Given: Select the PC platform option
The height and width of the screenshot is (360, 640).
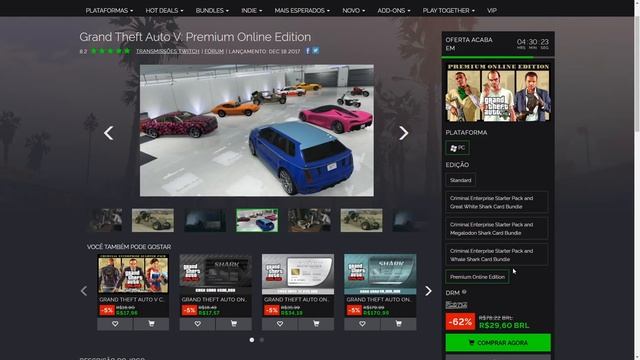Looking at the screenshot, I should (x=457, y=148).
